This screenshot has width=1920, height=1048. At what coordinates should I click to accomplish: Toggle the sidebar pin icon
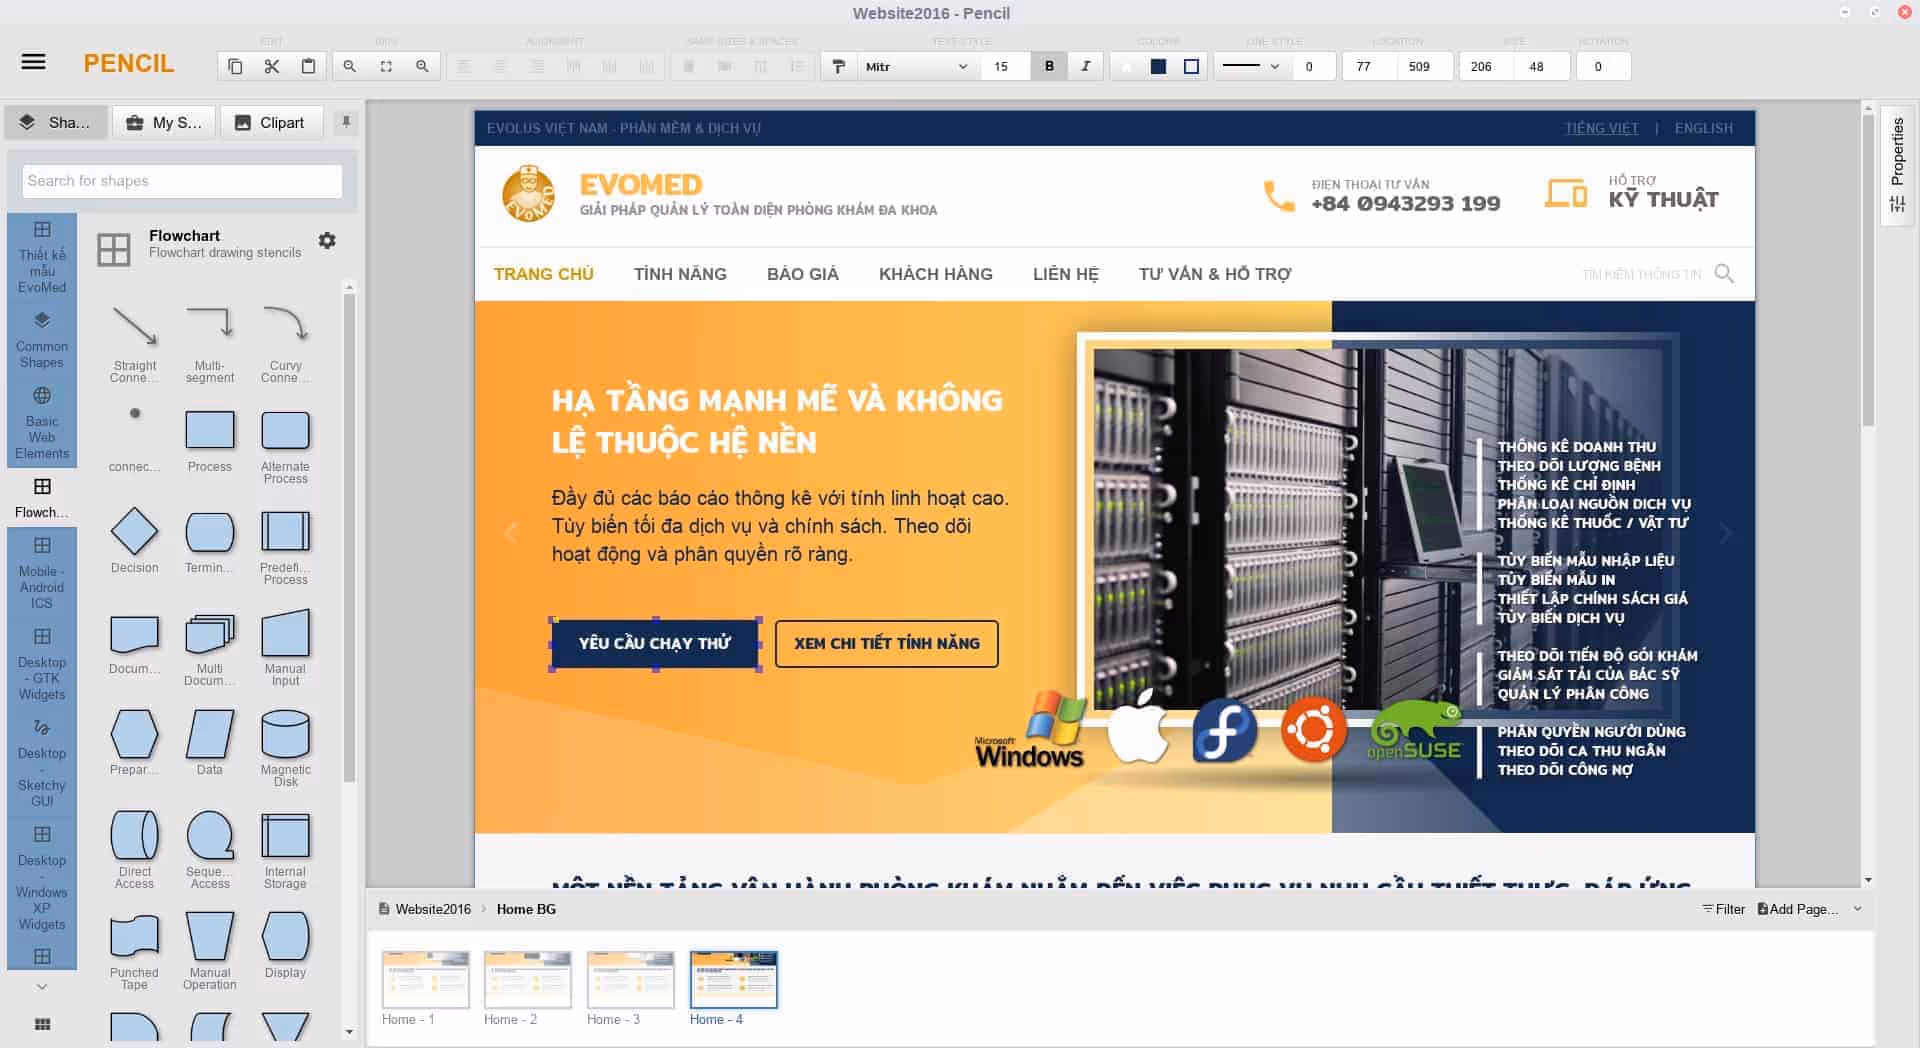tap(346, 122)
